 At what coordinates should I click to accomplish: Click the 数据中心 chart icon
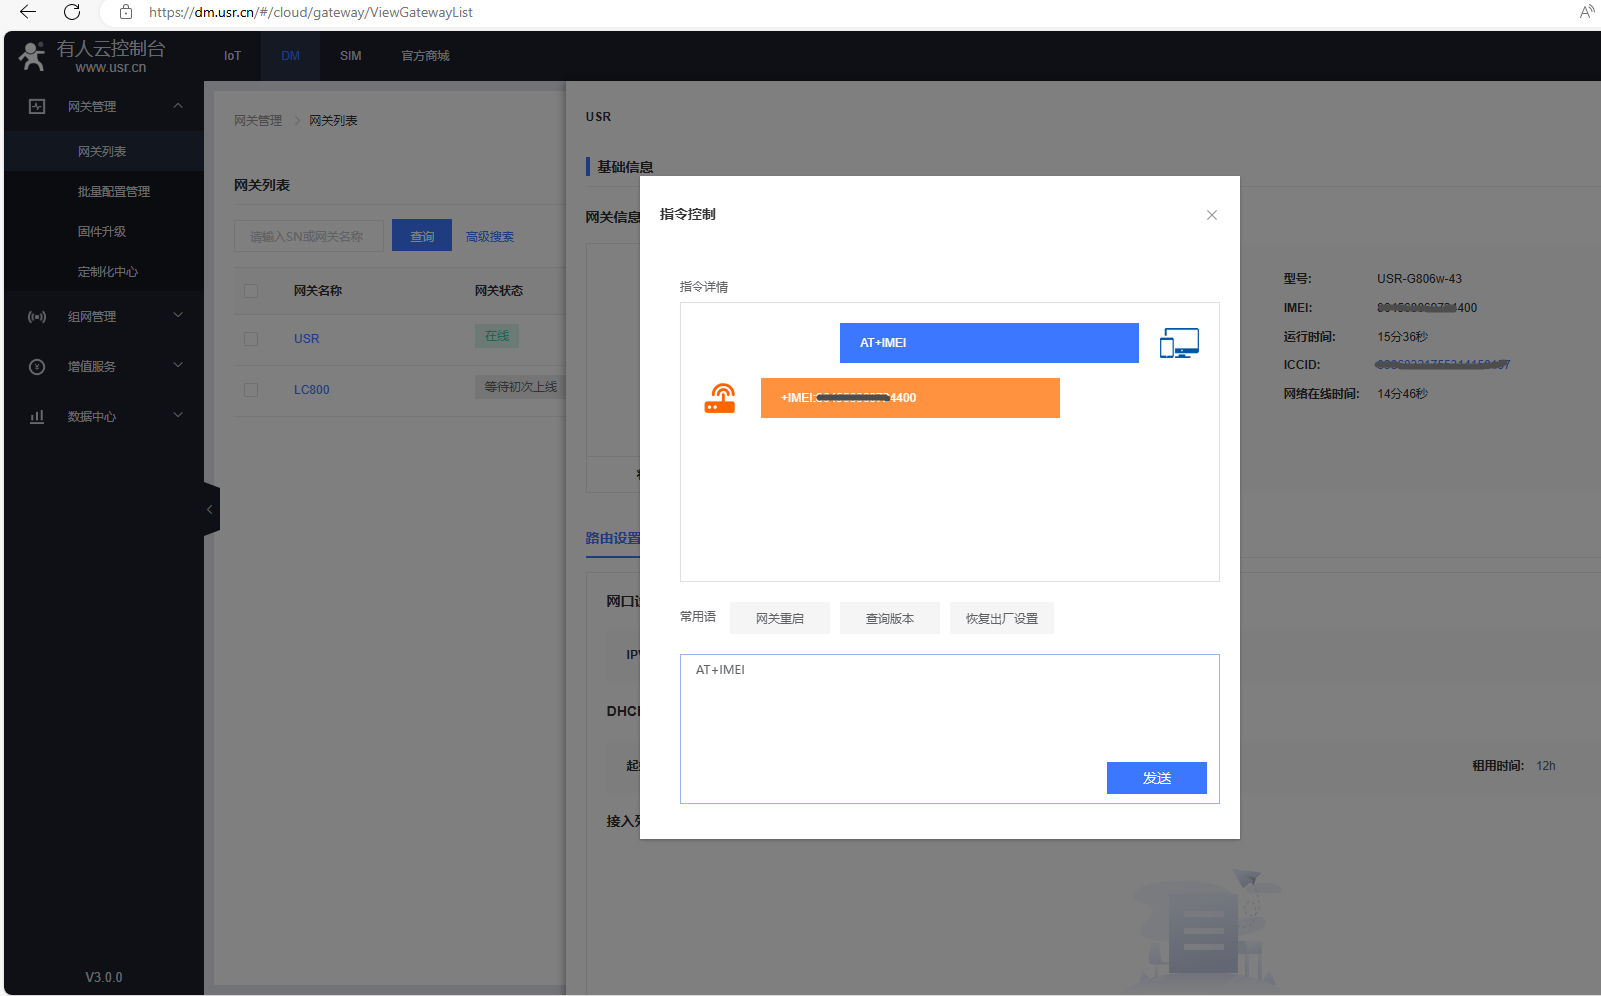[37, 416]
